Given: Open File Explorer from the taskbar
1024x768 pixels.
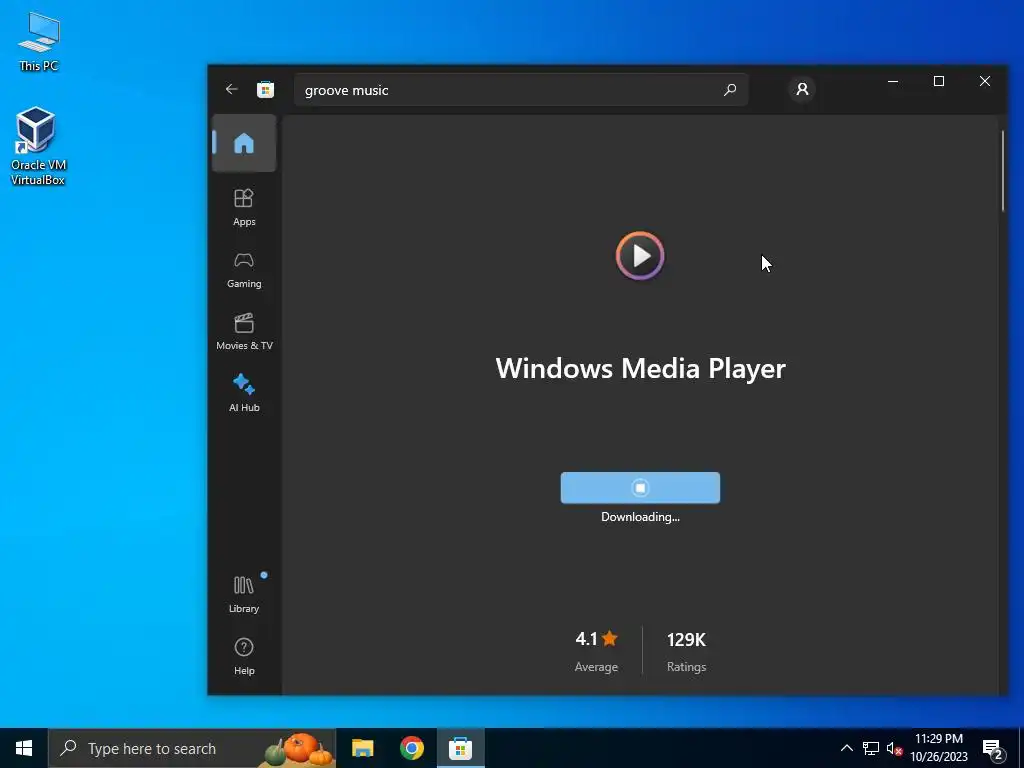Looking at the screenshot, I should point(362,748).
